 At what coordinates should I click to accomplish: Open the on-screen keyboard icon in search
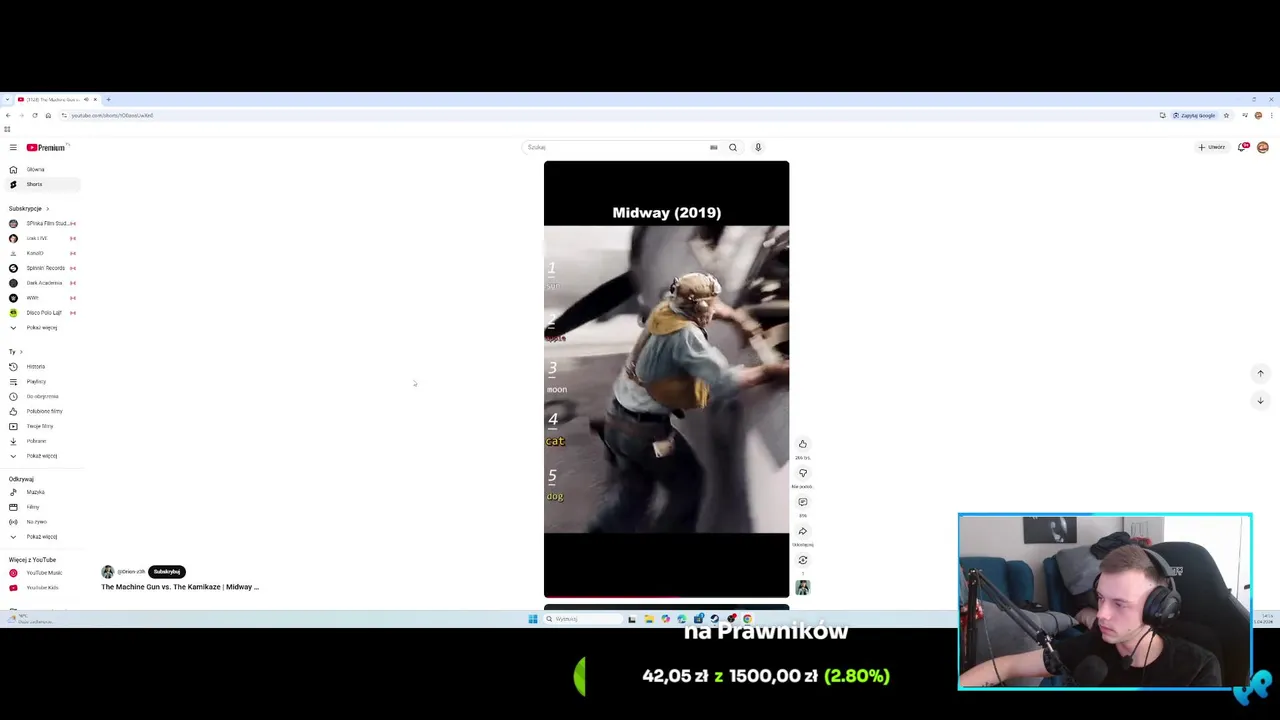point(713,147)
